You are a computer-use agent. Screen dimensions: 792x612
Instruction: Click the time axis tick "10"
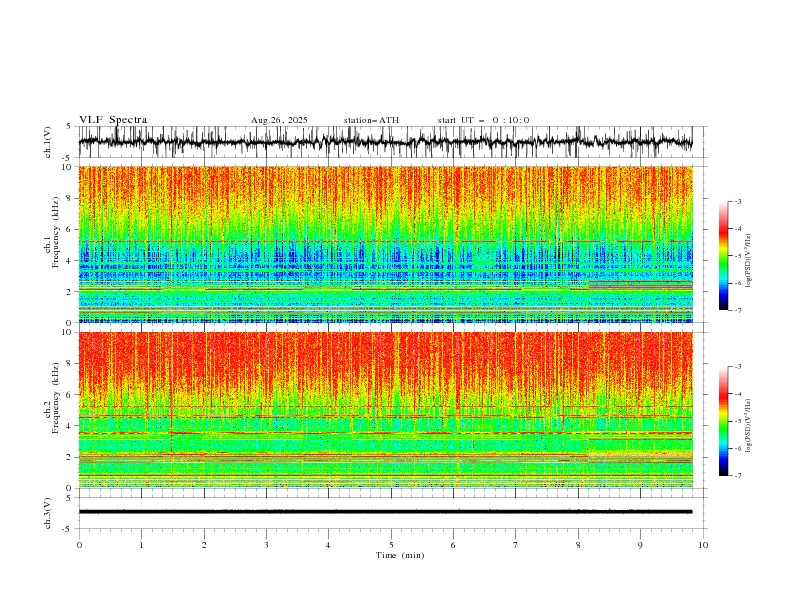pos(703,545)
